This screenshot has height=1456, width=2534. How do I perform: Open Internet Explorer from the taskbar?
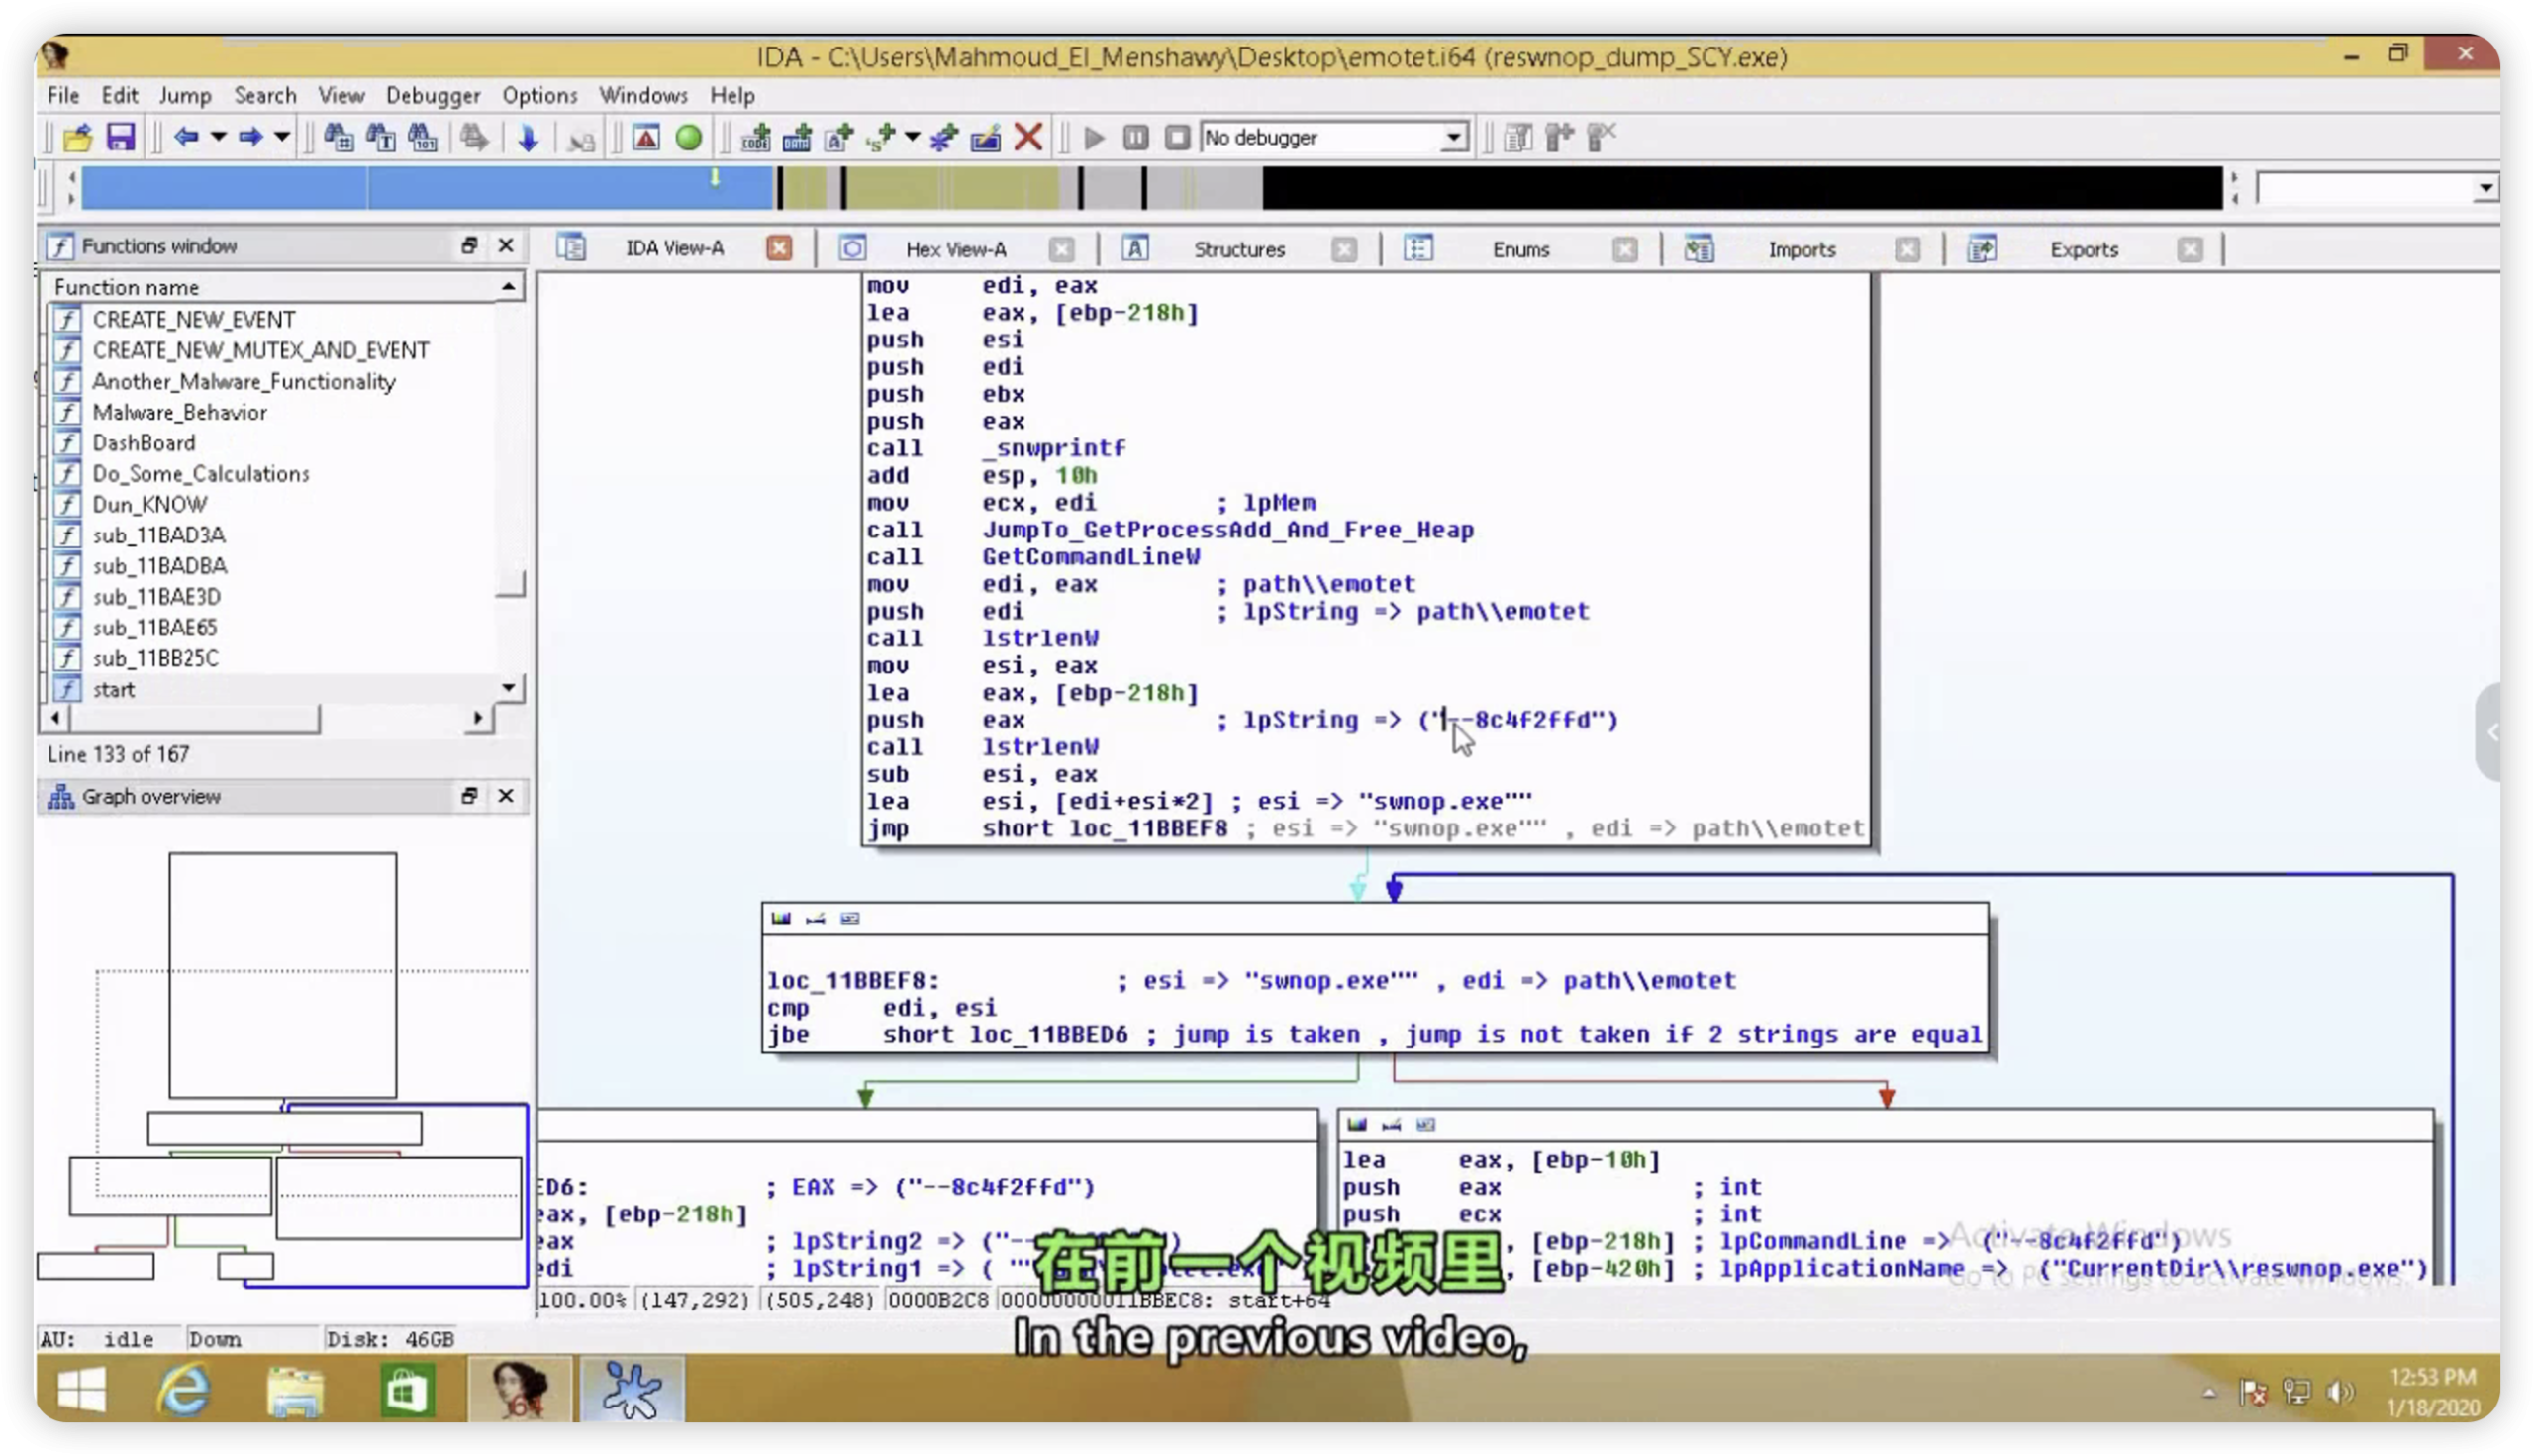tap(185, 1390)
